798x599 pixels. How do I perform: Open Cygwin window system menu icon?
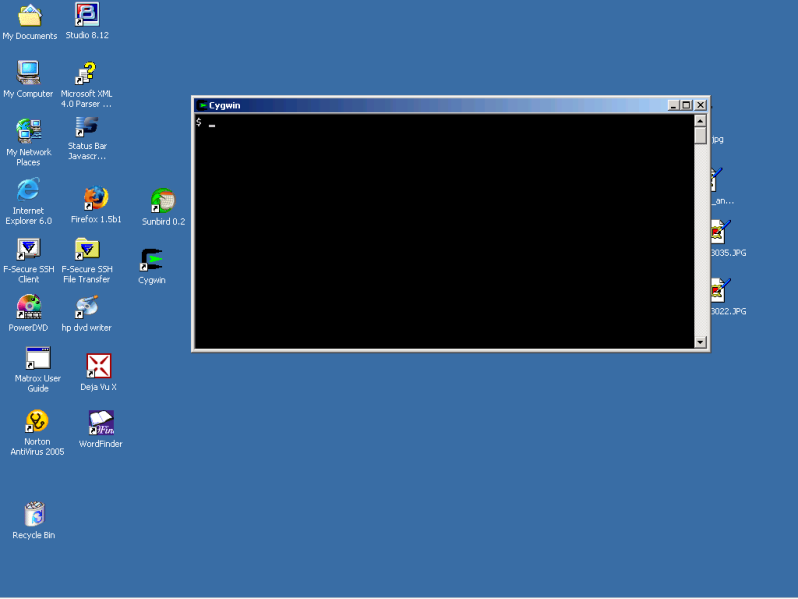tap(202, 105)
